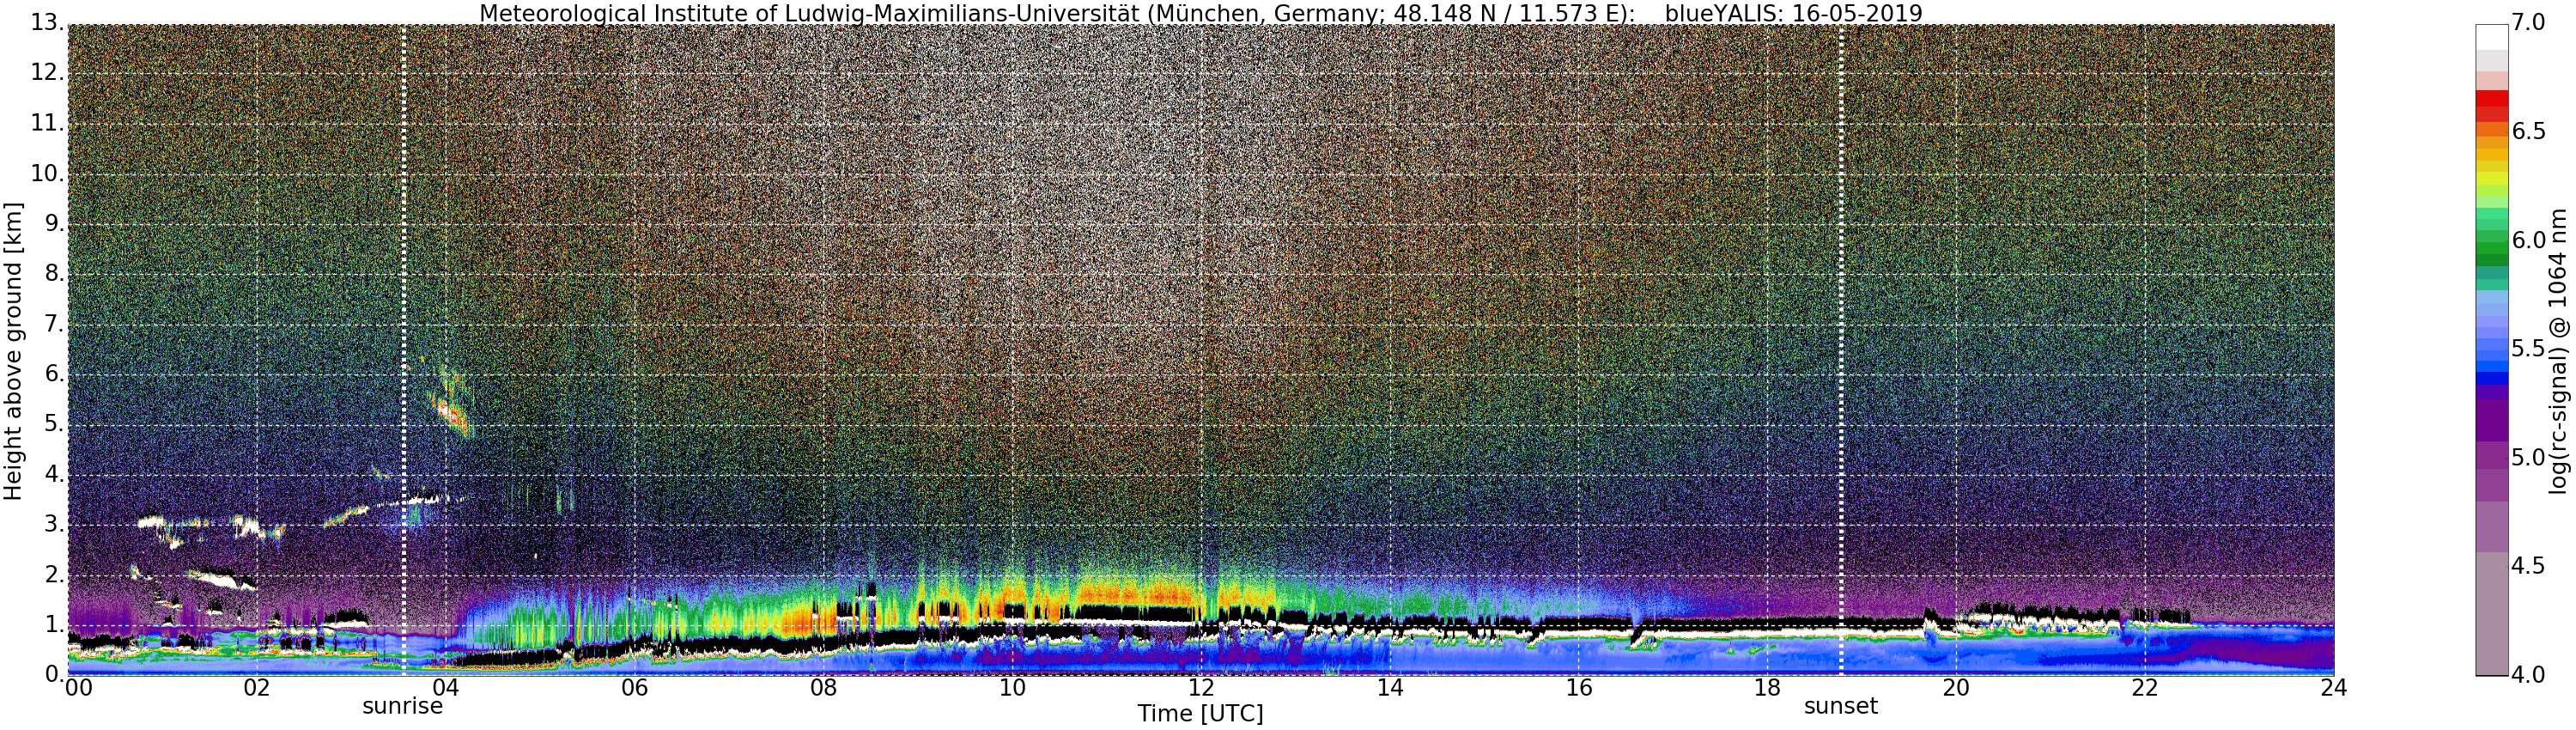Click the height tick label '9.'
Screen dimensions: 2576x730
pyautogui.click(x=53, y=224)
